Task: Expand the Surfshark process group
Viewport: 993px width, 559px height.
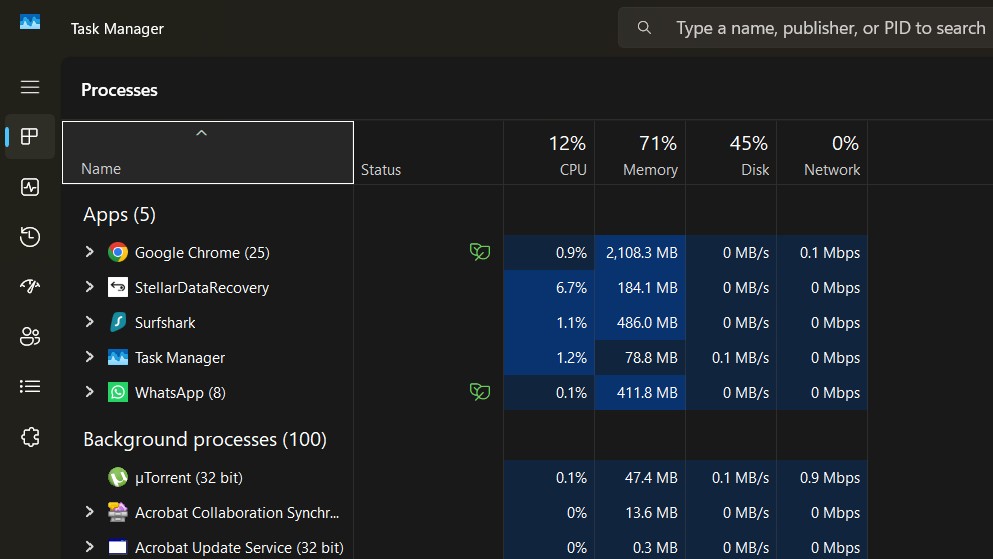Action: point(89,322)
